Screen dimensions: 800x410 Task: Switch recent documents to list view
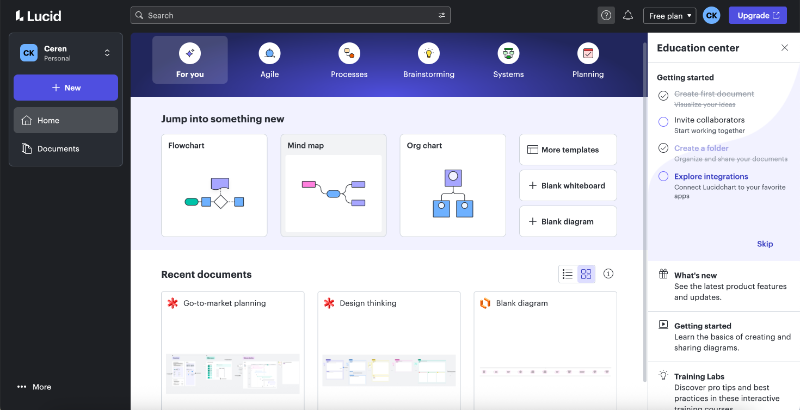click(x=567, y=274)
